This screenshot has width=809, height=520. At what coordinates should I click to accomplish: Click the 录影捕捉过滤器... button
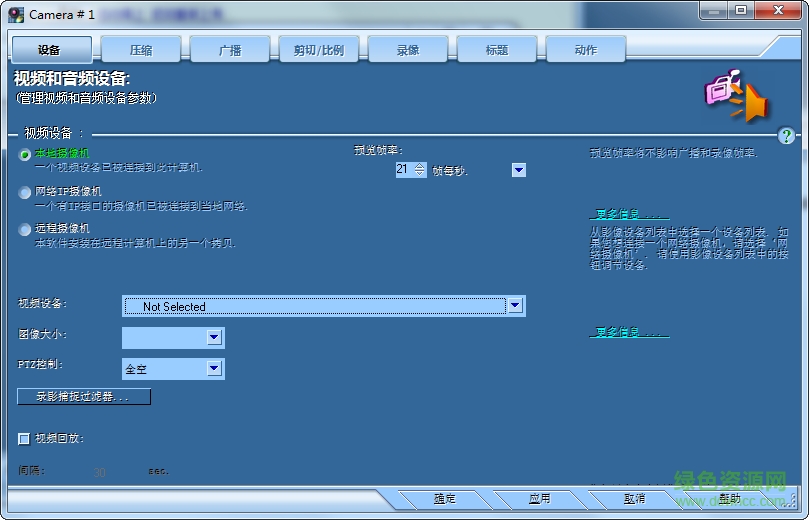84,396
